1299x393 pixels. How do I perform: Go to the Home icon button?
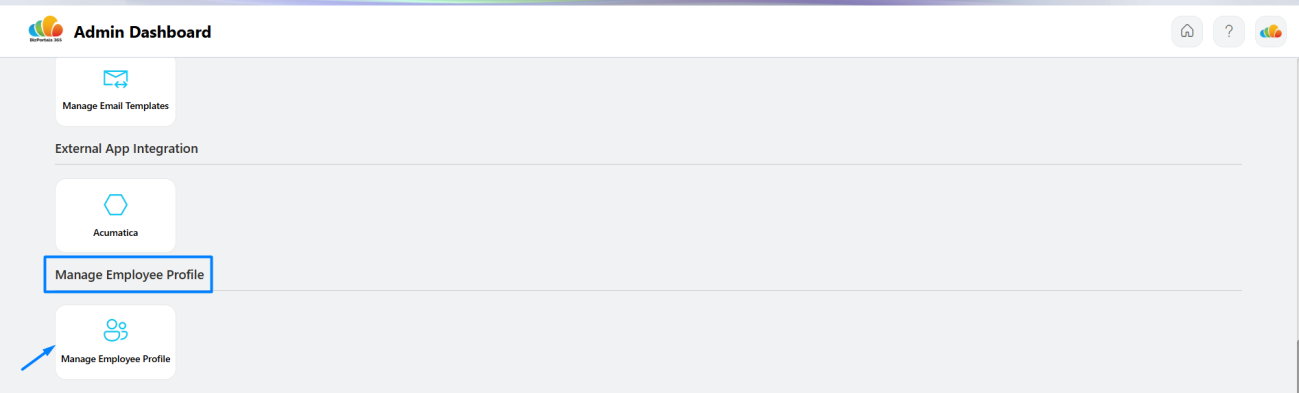coord(1187,31)
